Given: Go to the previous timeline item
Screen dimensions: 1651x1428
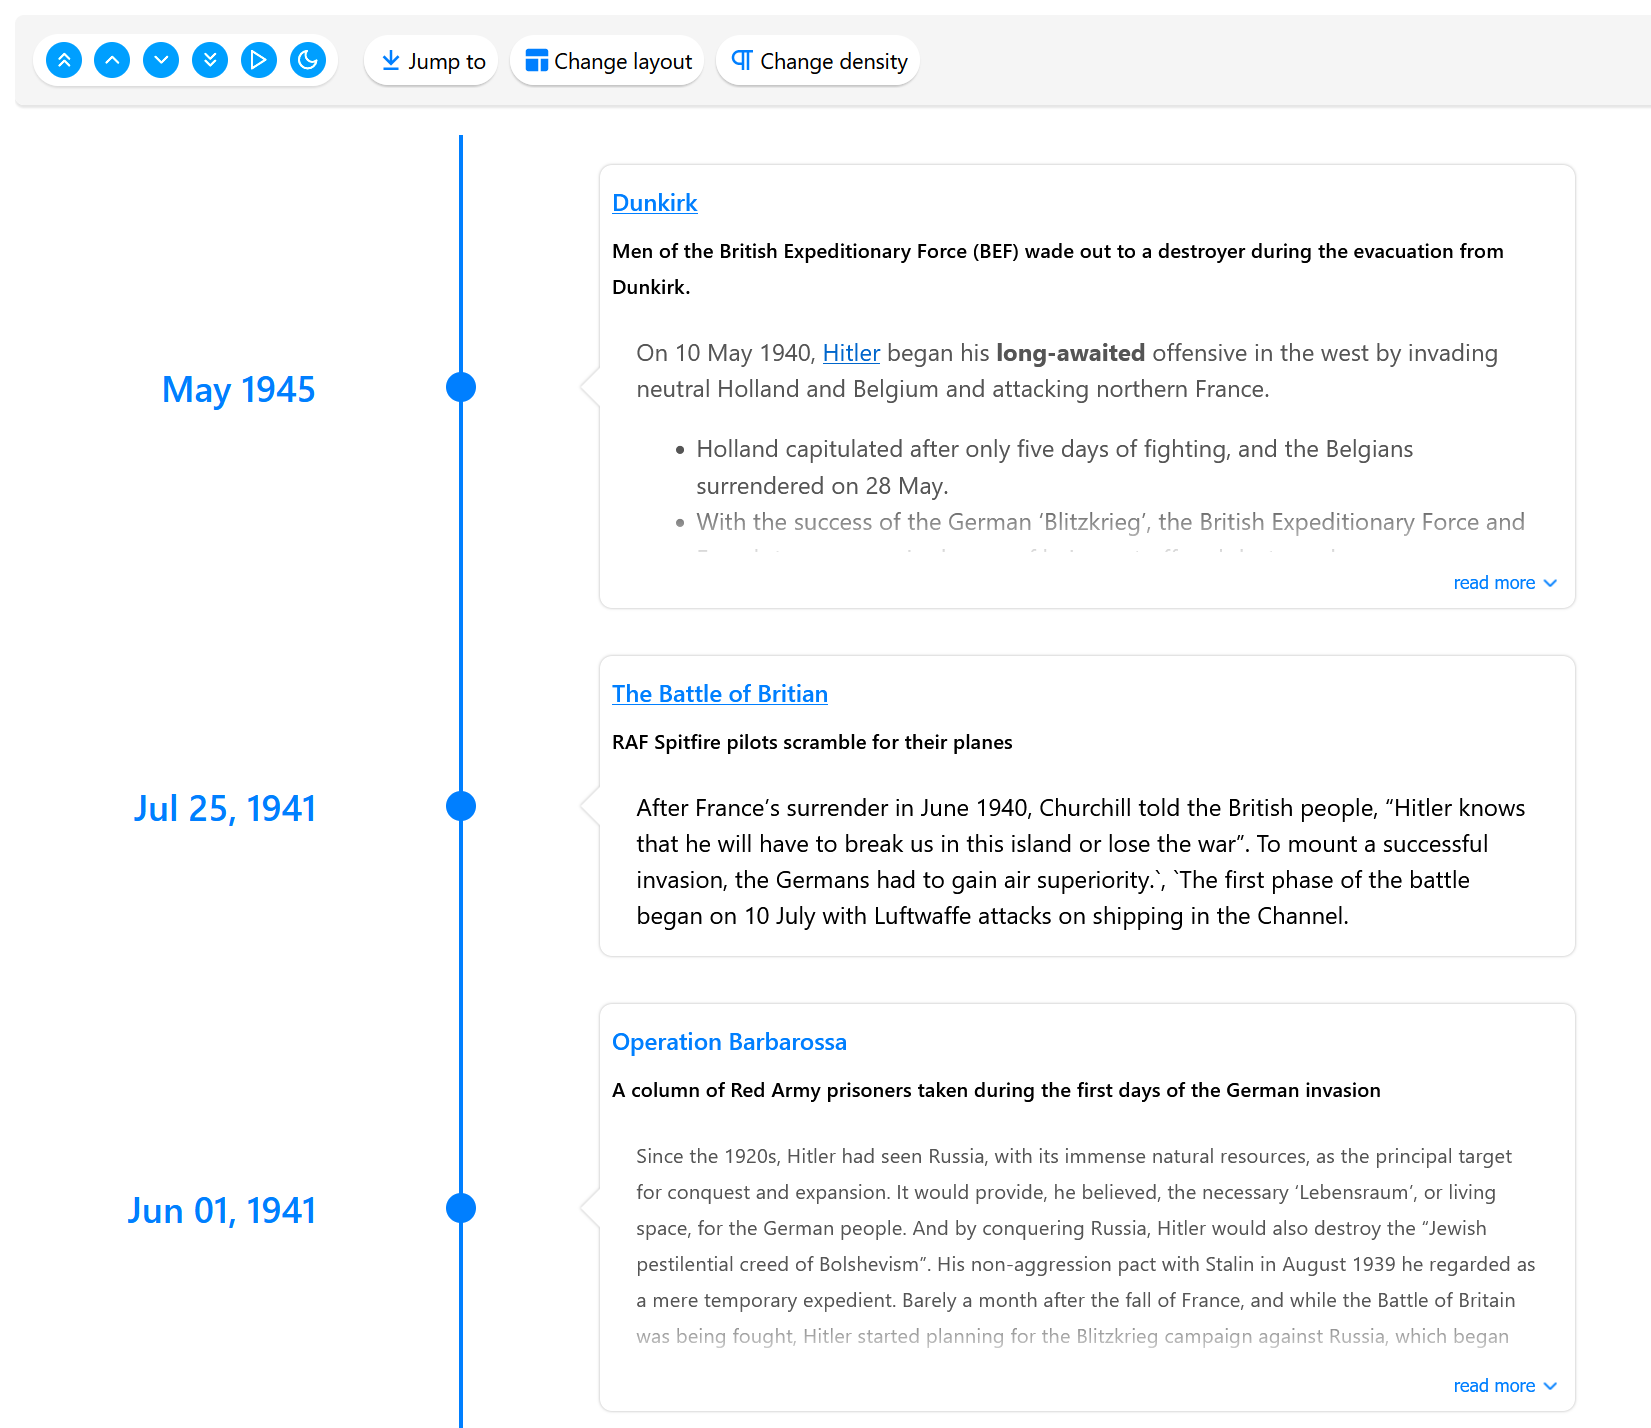Looking at the screenshot, I should pos(112,61).
